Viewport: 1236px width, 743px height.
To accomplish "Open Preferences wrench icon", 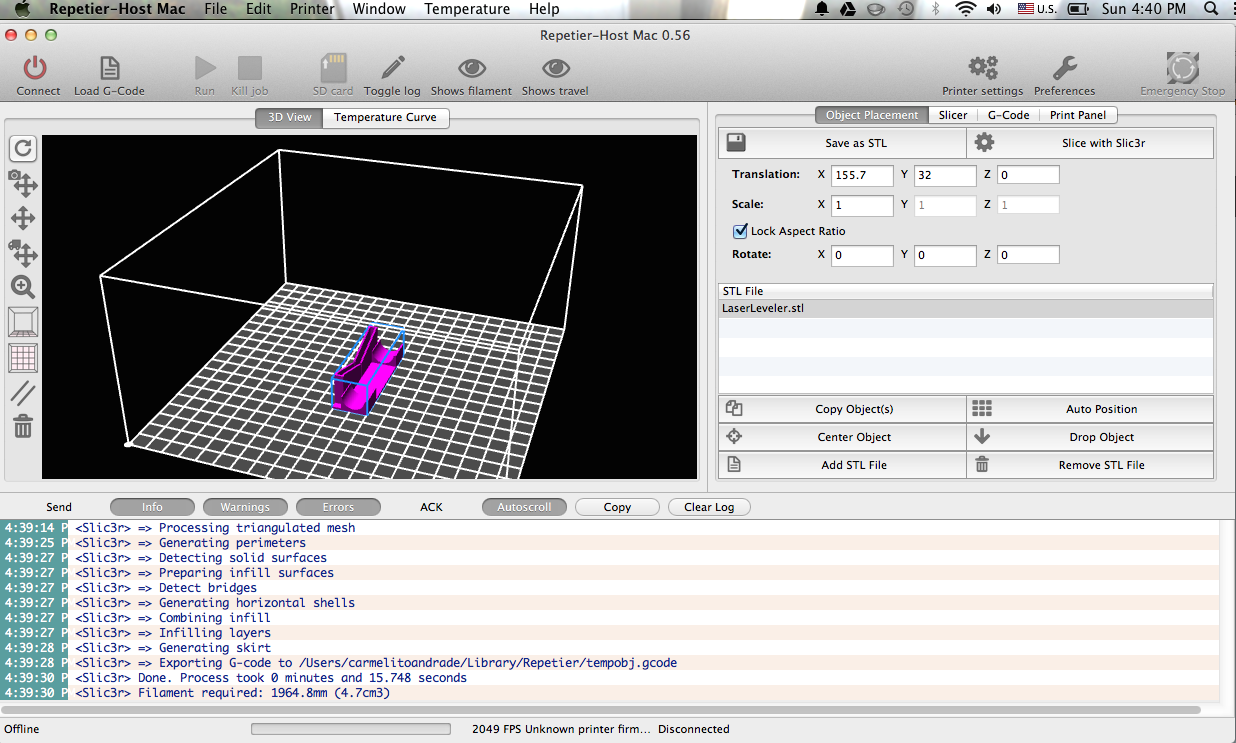I will [1064, 68].
